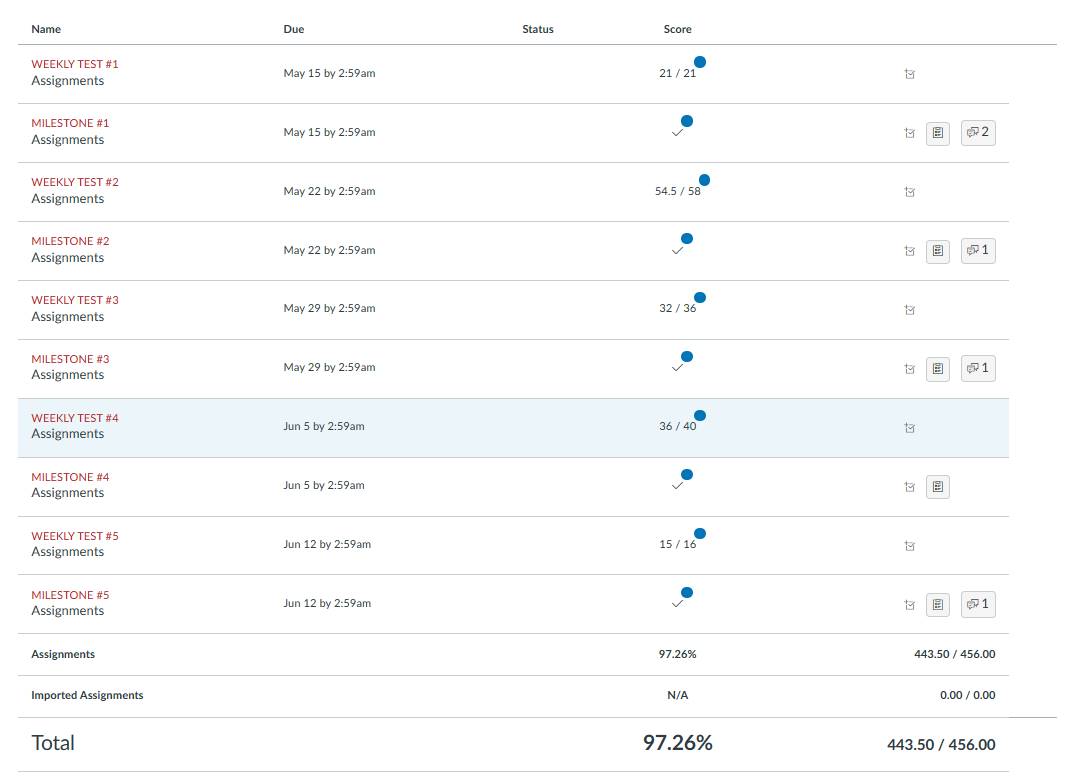View 1 comment on MILESTONE #2
The width and height of the screenshot is (1072, 777).
click(978, 250)
